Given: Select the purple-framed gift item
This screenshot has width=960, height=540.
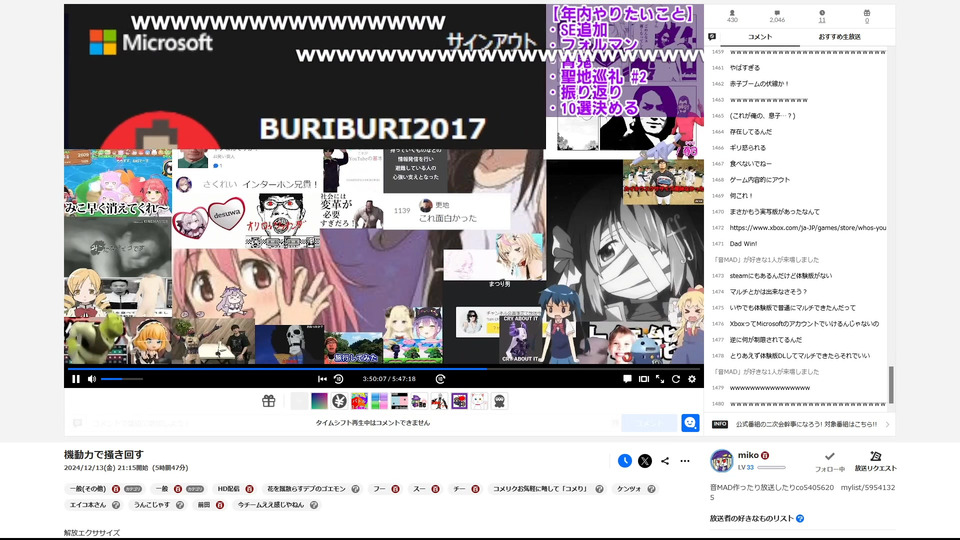Looking at the screenshot, I should [x=459, y=401].
